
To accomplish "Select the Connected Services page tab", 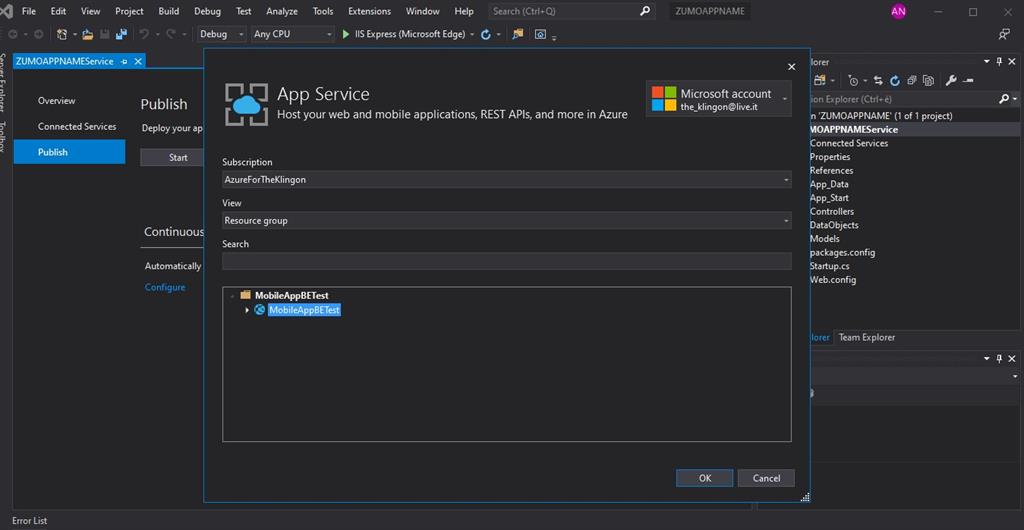I will tap(77, 127).
